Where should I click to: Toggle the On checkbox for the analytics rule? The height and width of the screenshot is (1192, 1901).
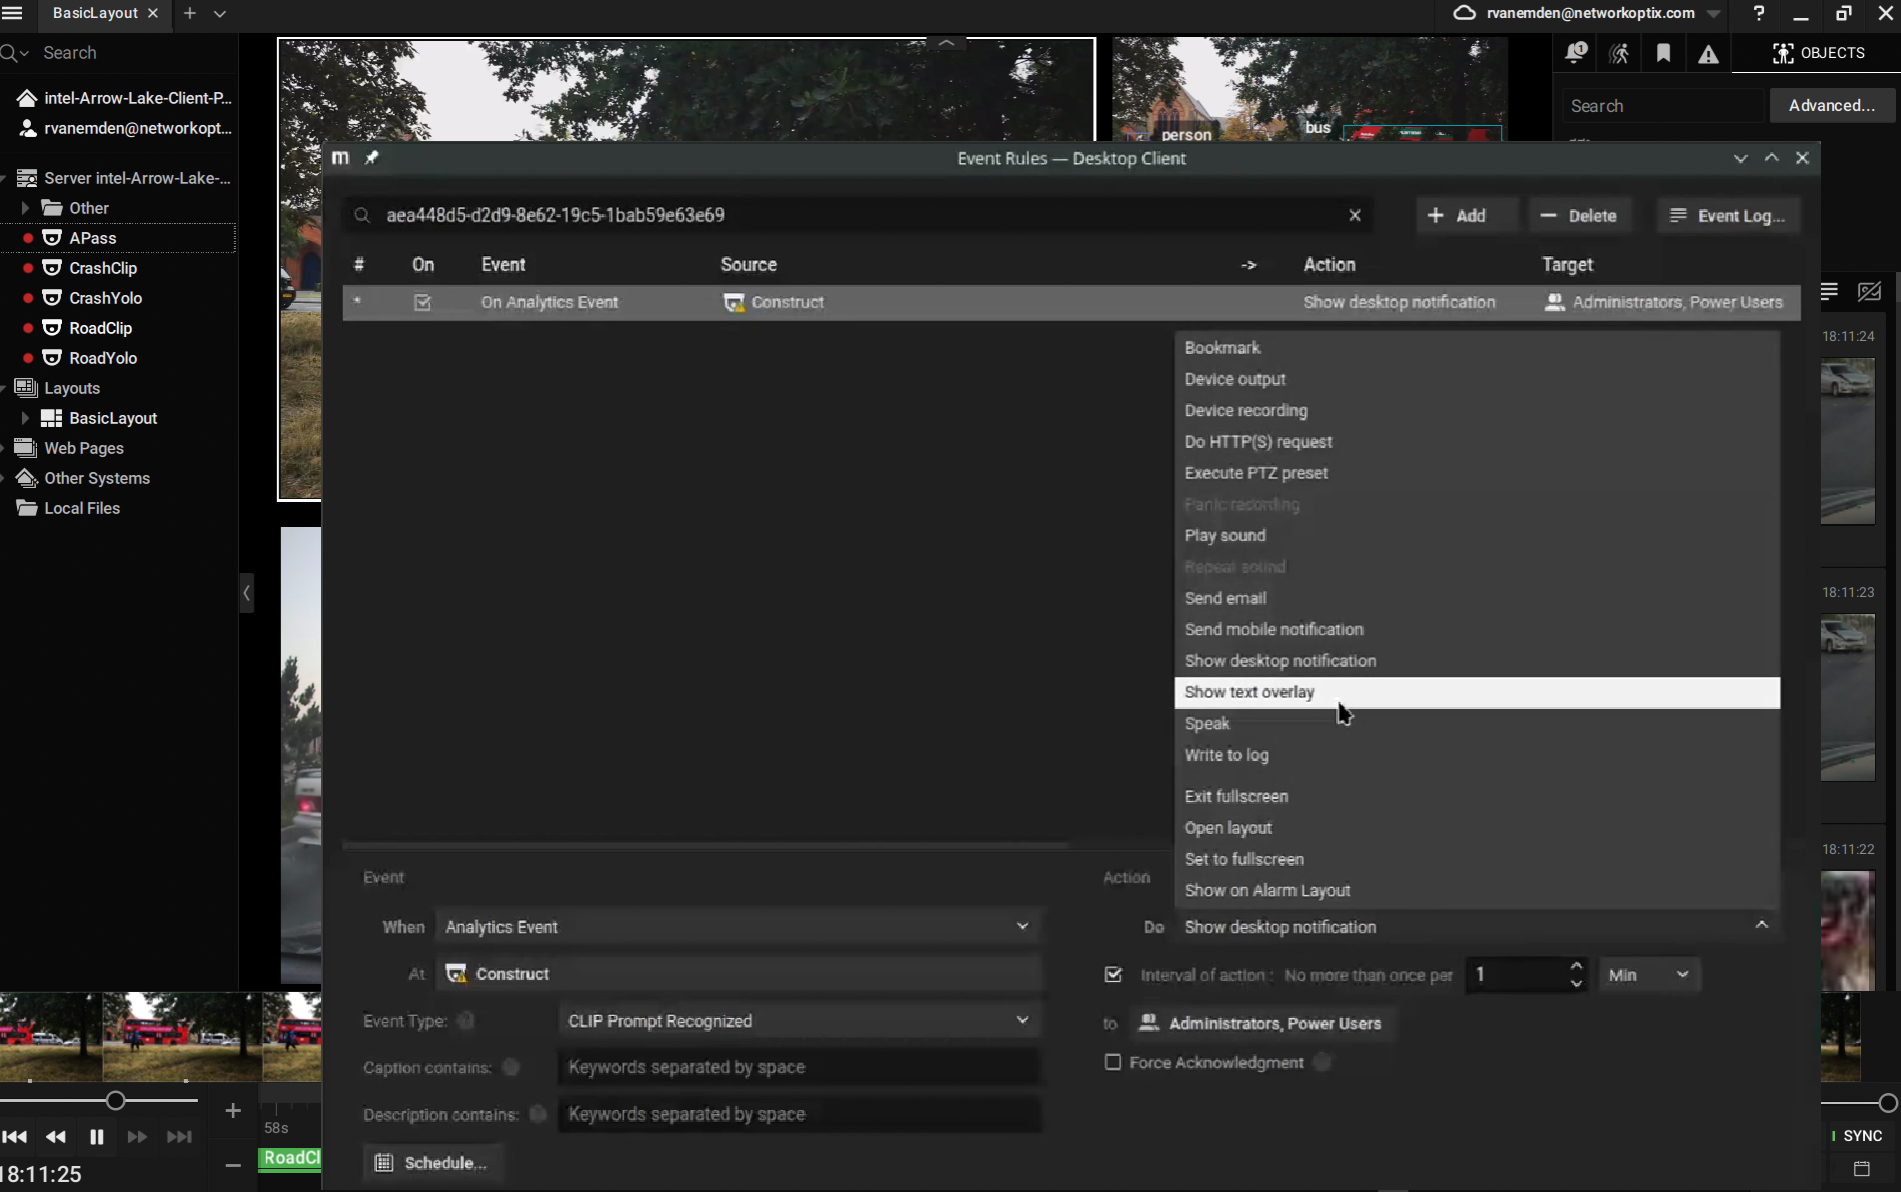click(422, 302)
